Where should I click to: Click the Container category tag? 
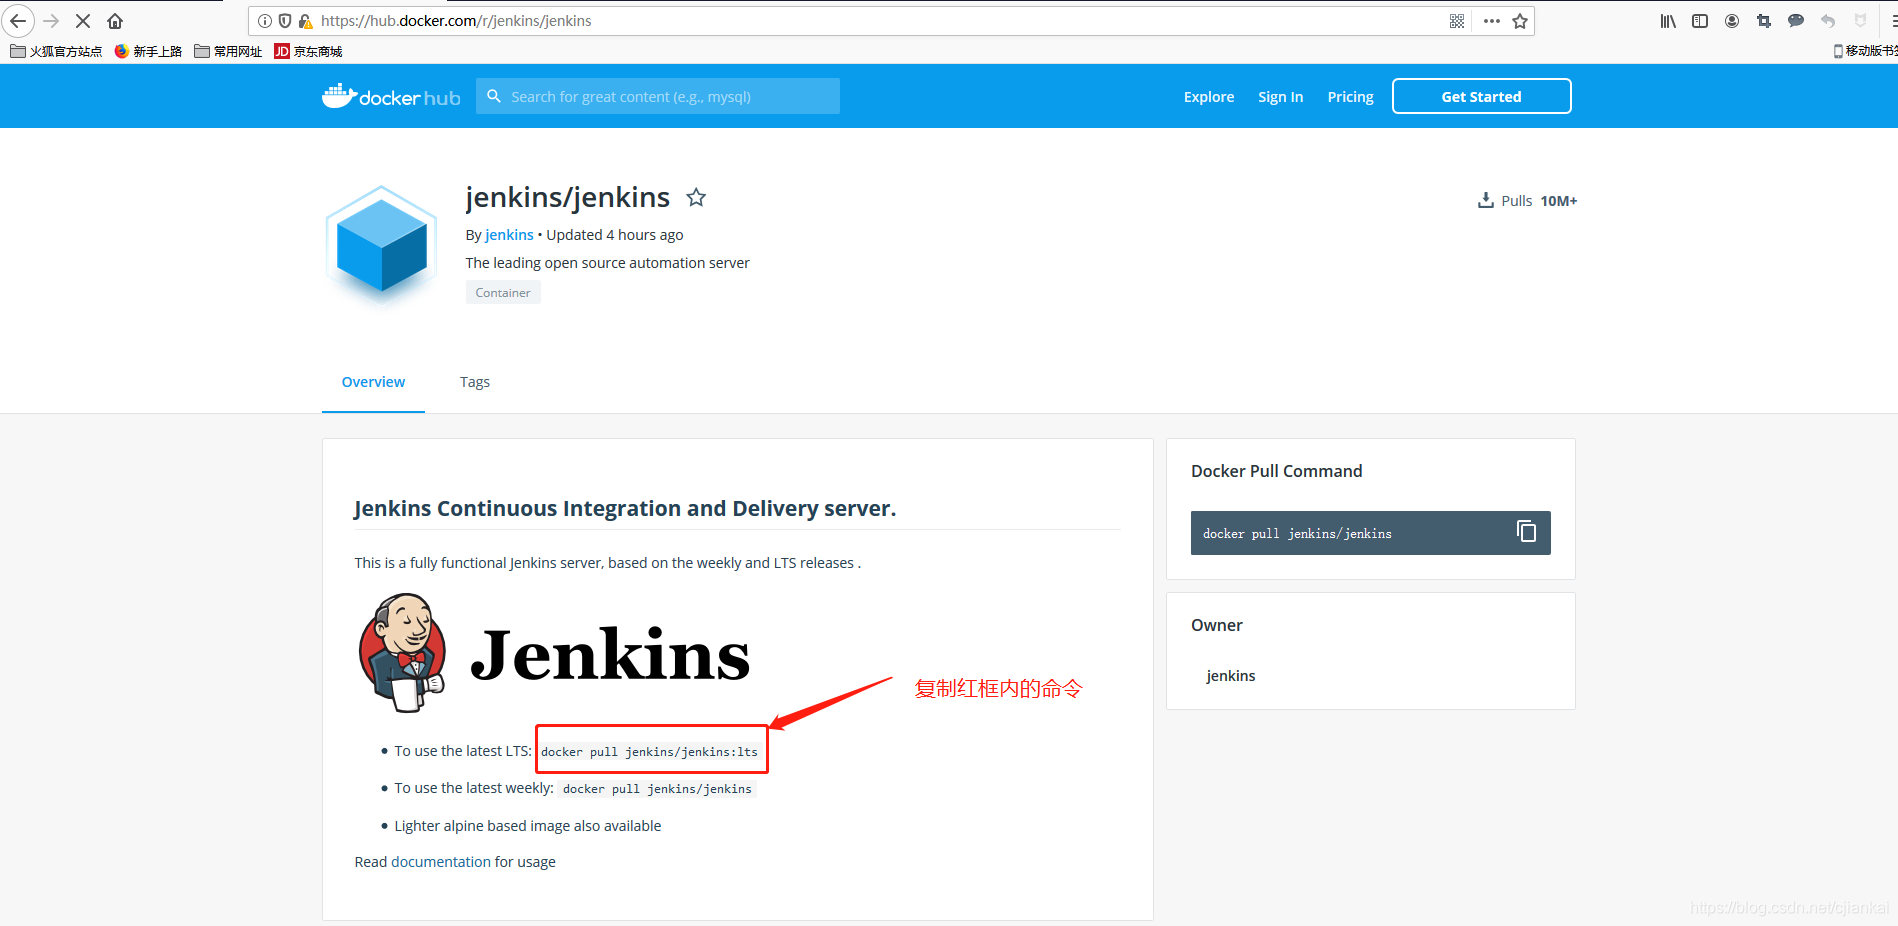tap(503, 292)
